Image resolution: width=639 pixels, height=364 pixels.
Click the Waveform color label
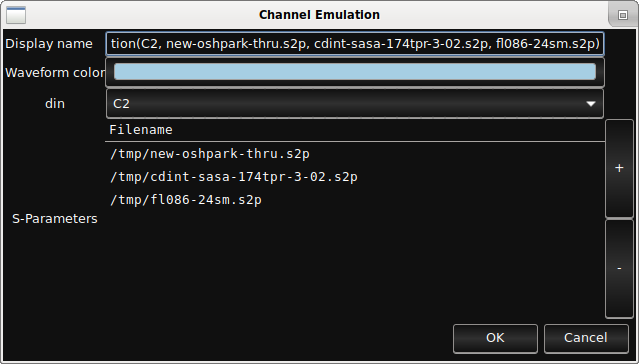coord(55,73)
